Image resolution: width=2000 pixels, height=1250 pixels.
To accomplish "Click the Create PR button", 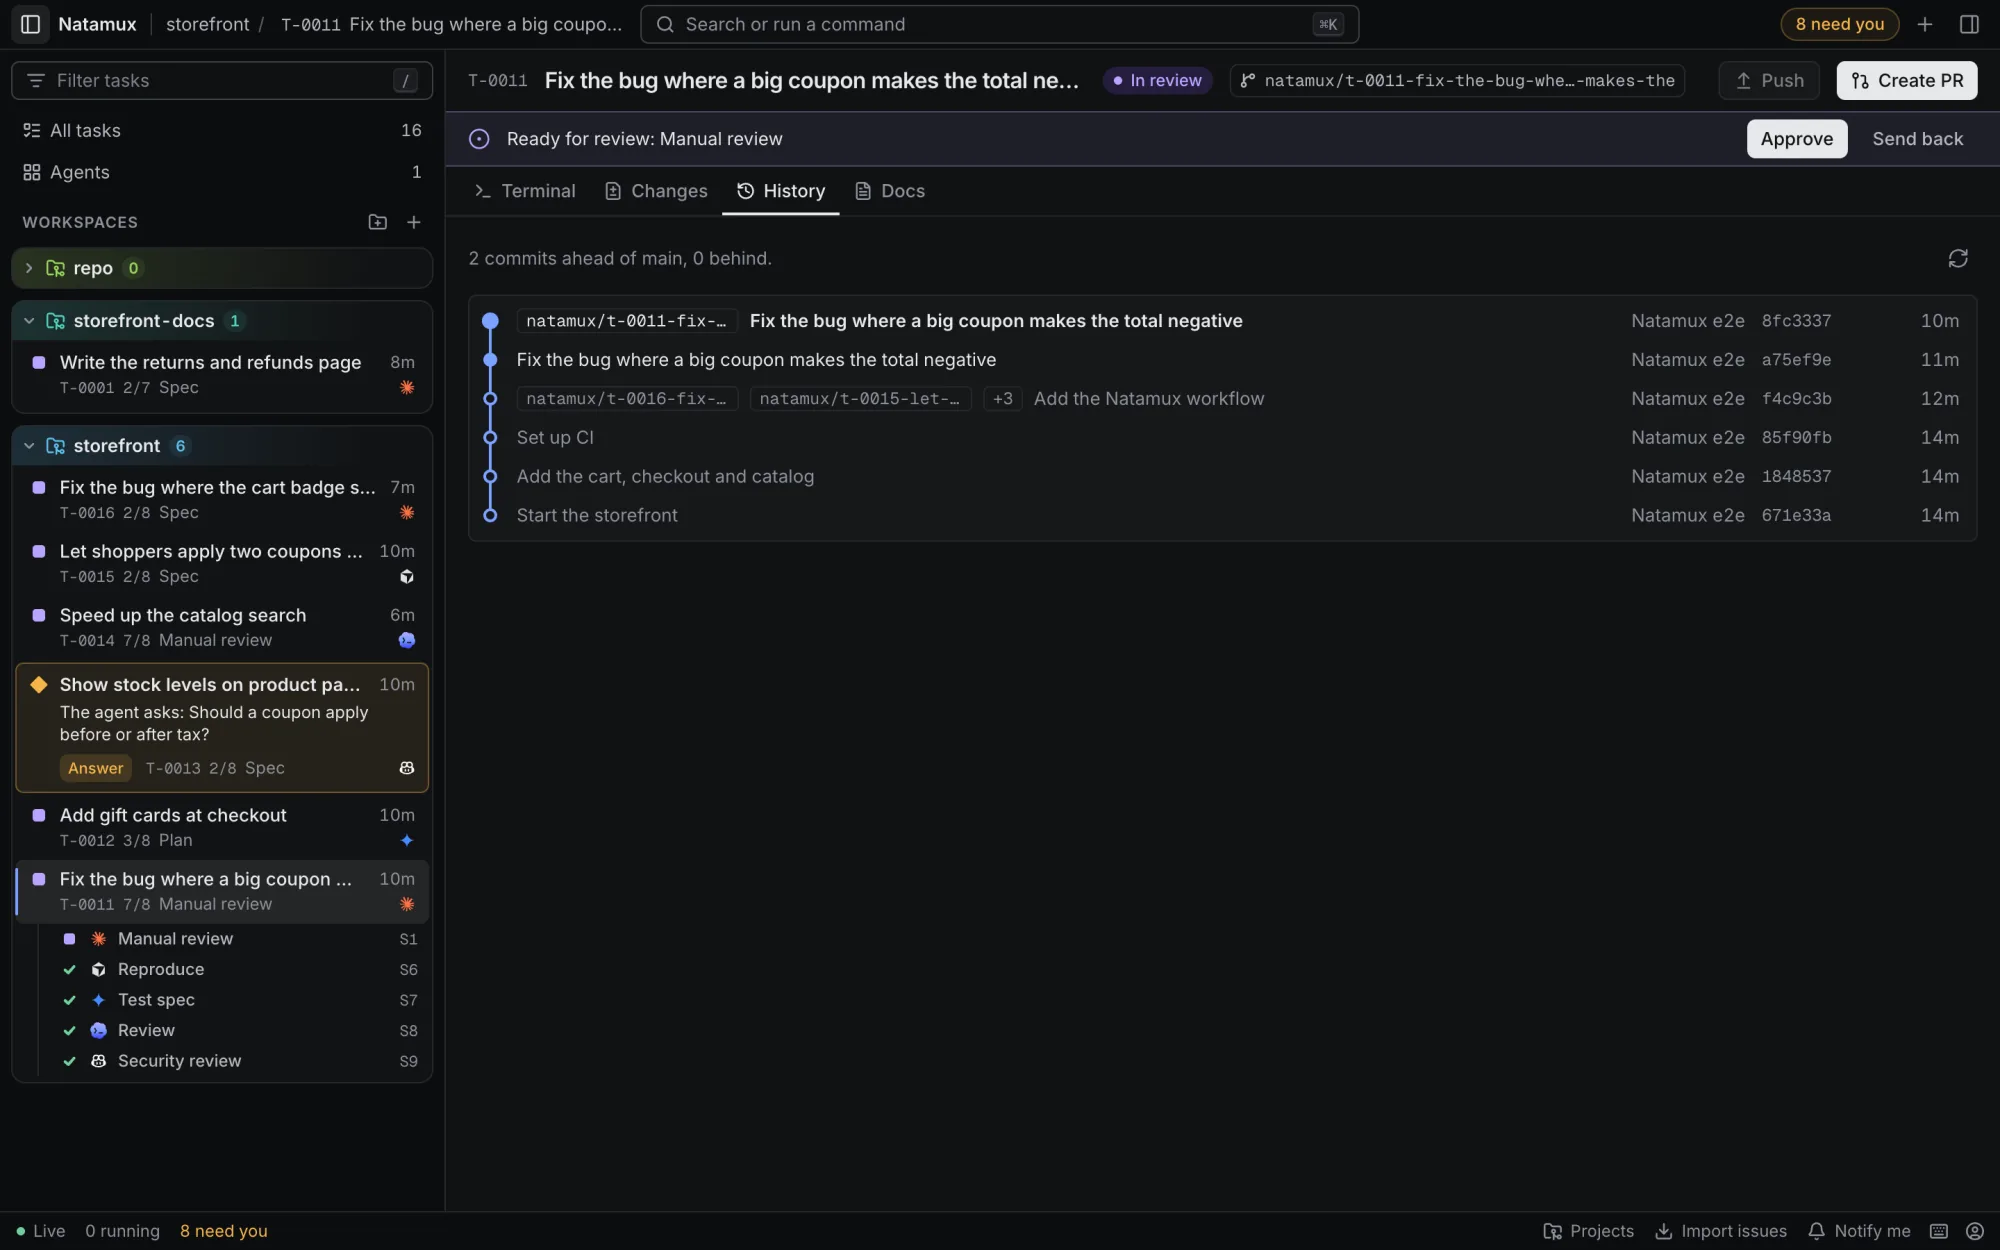I will [x=1906, y=80].
